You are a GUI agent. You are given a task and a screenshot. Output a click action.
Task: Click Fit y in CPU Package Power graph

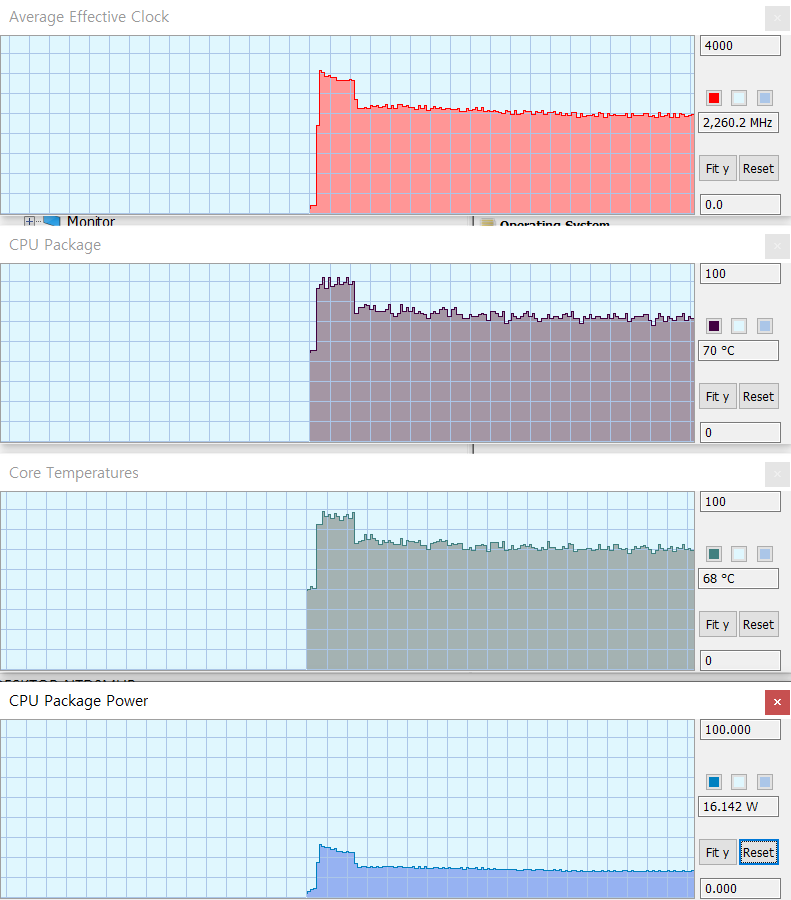pos(718,852)
